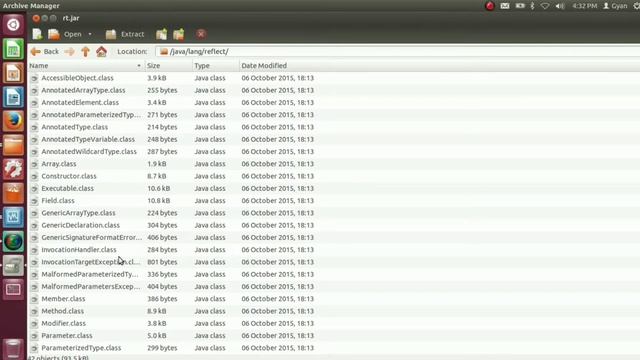Click the file icon beside Method.class
The height and width of the screenshot is (360, 640).
34,311
